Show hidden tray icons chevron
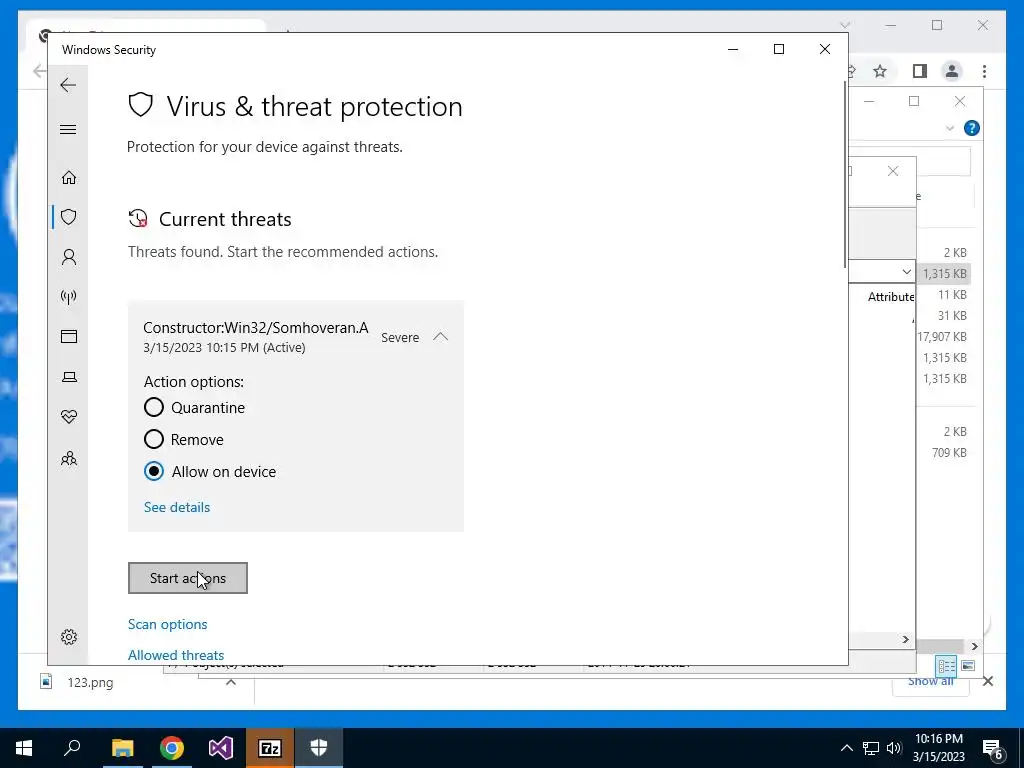 [x=846, y=748]
